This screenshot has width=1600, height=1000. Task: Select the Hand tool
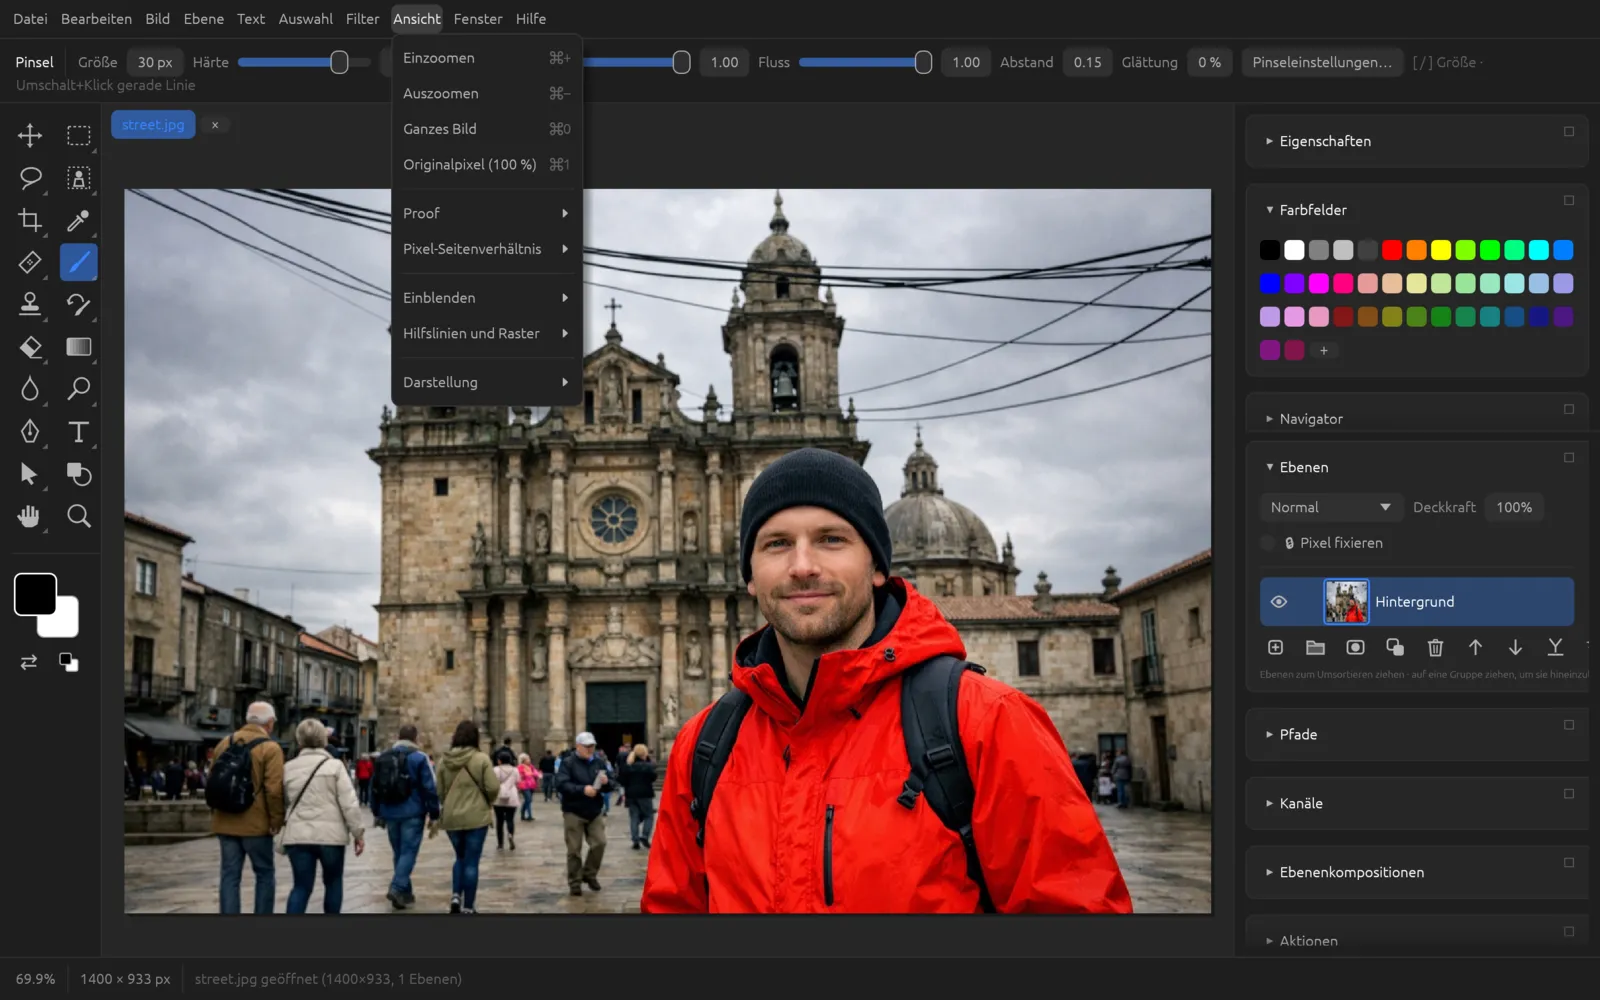click(30, 516)
